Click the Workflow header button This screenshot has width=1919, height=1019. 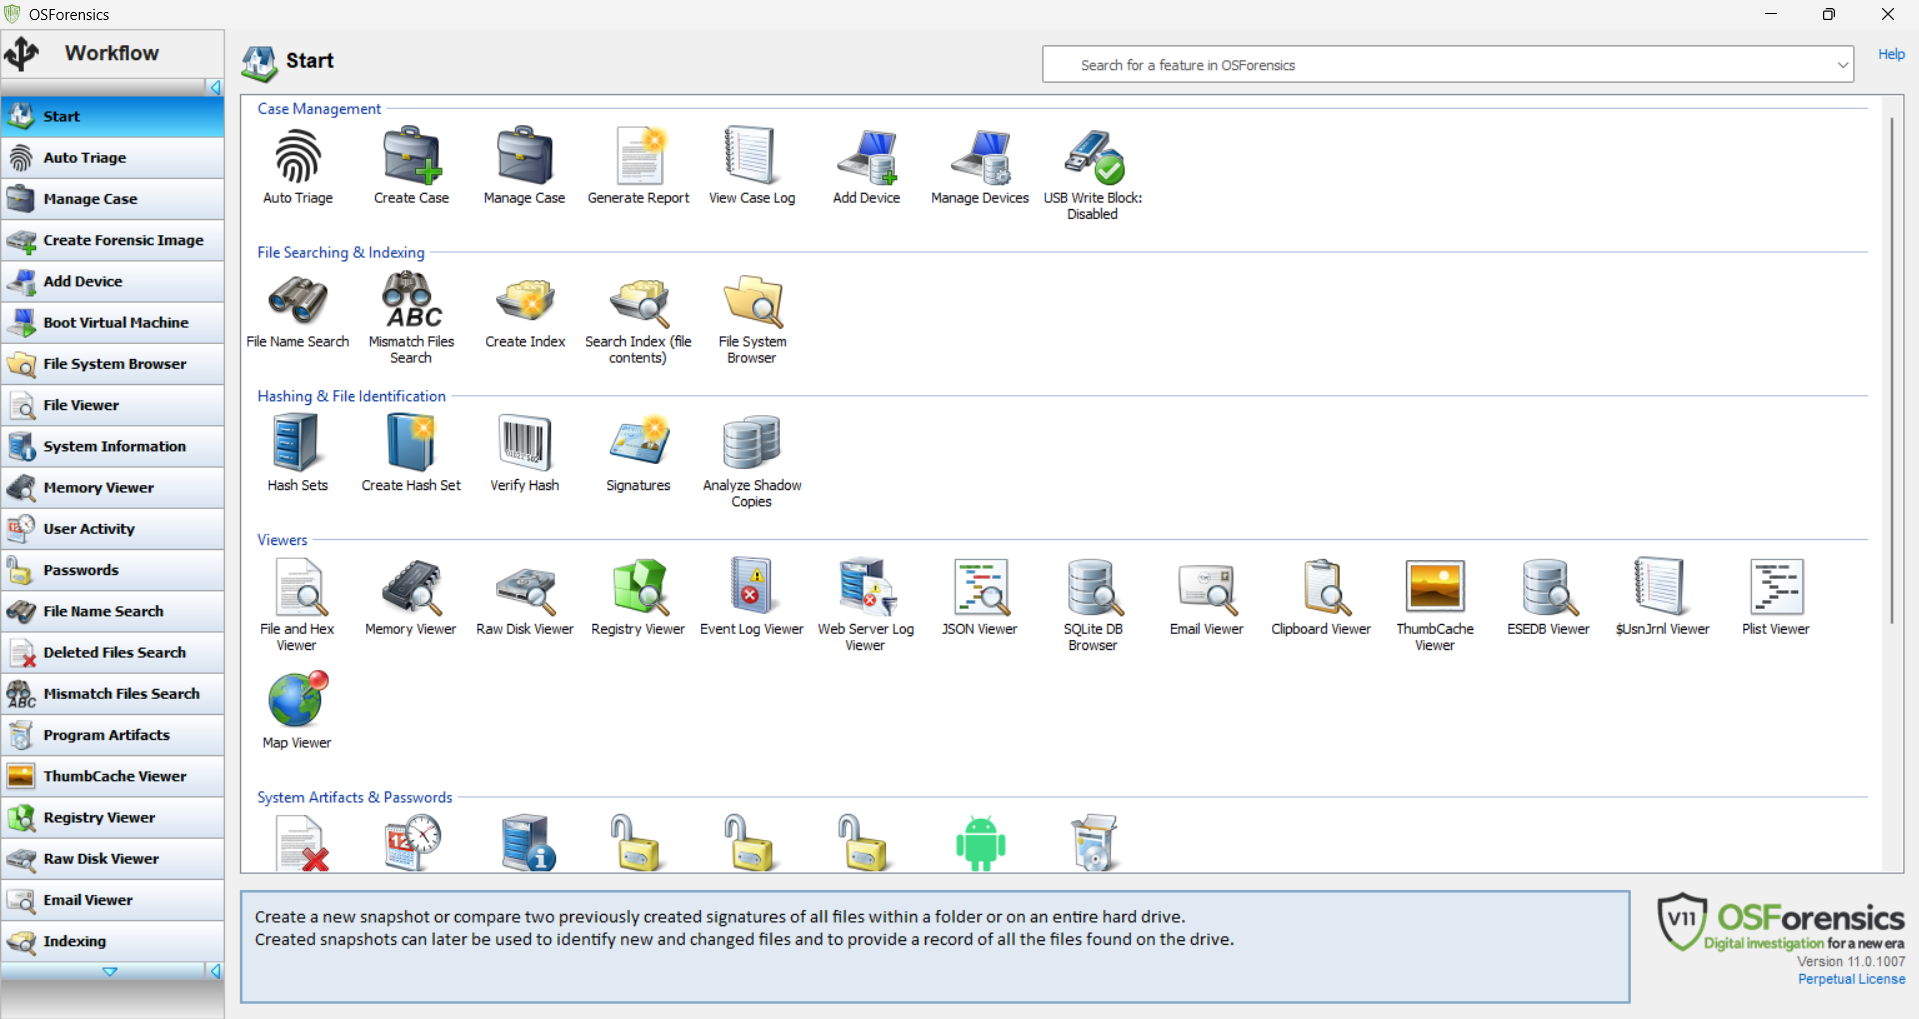pyautogui.click(x=112, y=53)
